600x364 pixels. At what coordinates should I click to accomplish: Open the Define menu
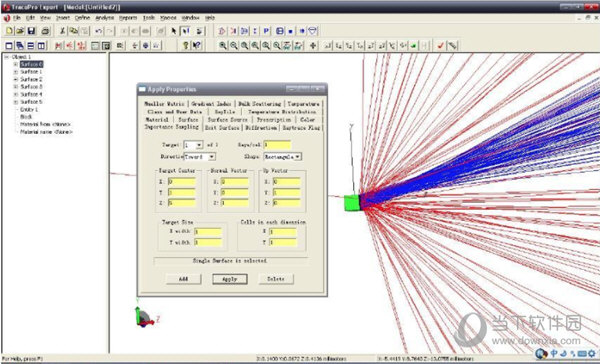[82, 18]
